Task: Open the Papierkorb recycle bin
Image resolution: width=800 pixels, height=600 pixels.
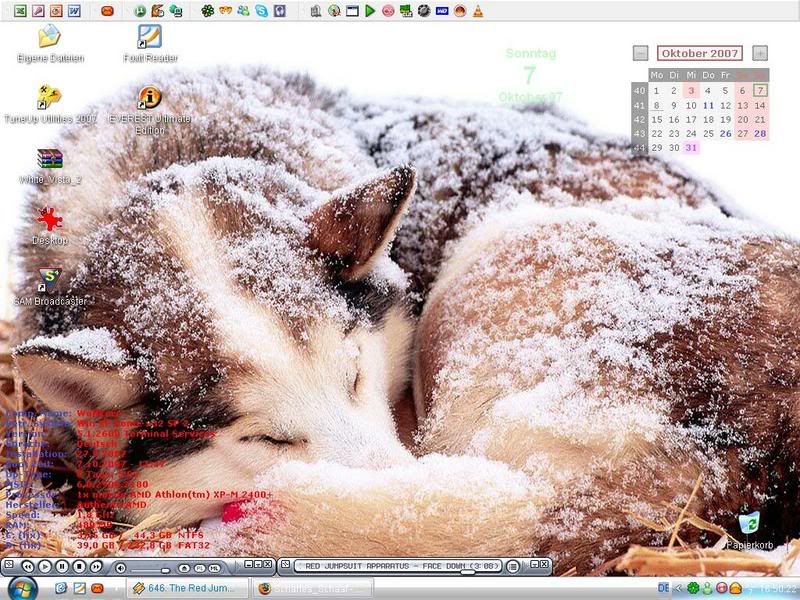Action: pos(749,523)
